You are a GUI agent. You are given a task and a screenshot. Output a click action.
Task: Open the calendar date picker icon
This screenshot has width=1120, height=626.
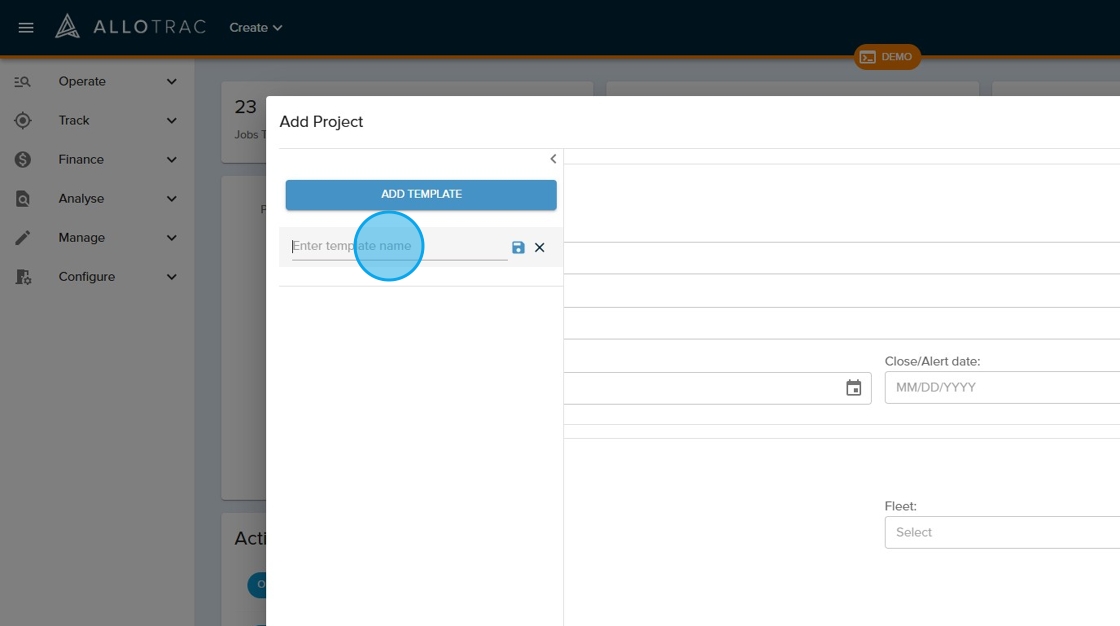(853, 388)
